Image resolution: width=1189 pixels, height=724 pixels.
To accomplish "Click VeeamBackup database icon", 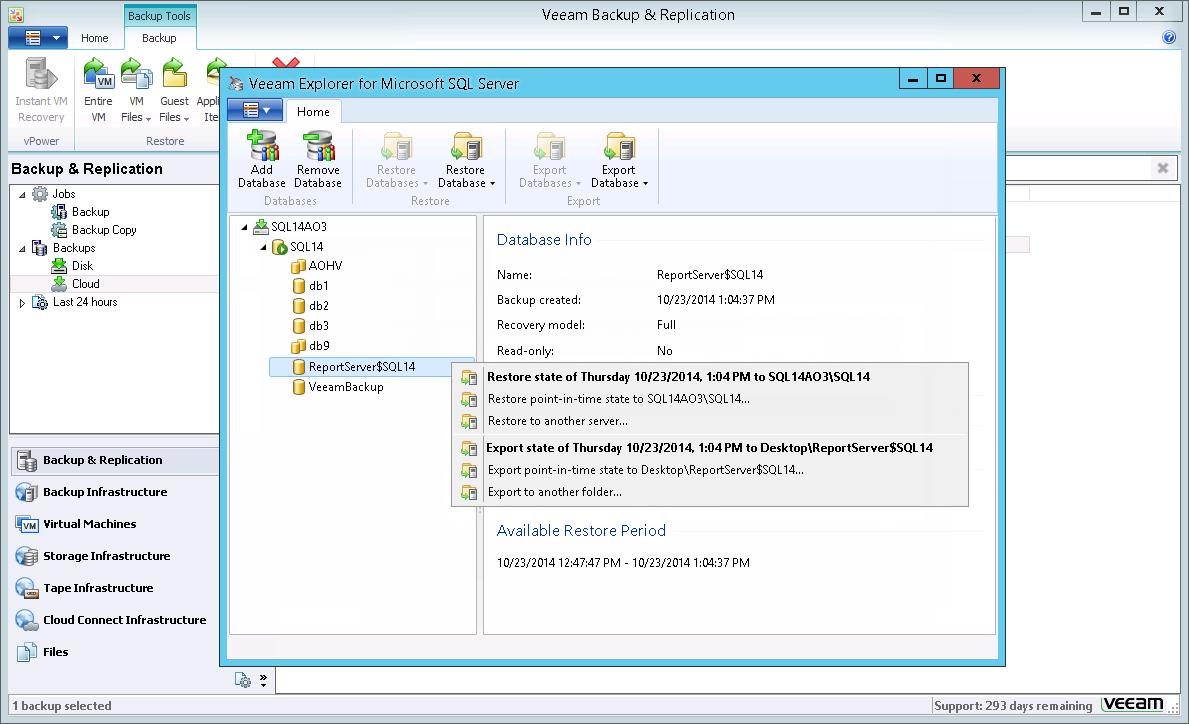I will click(x=299, y=387).
